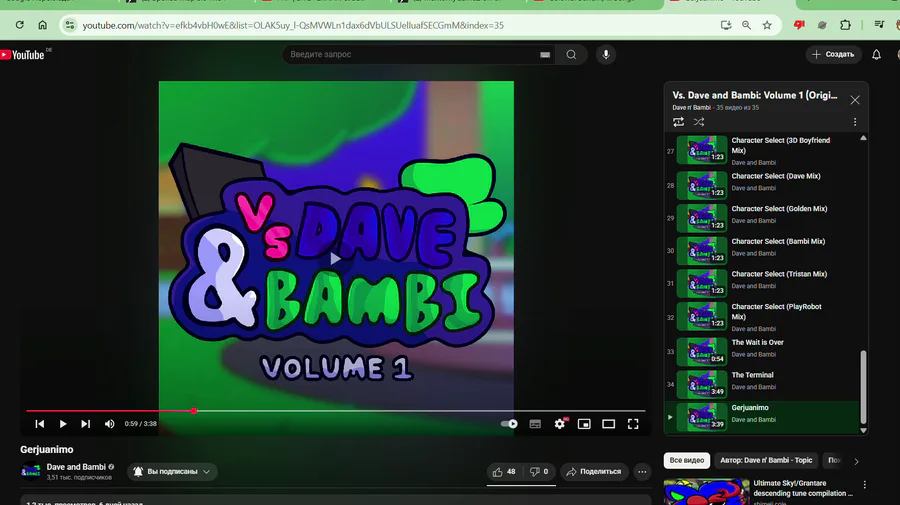Play the video with the play button
This screenshot has width=900, height=505.
pyautogui.click(x=63, y=424)
